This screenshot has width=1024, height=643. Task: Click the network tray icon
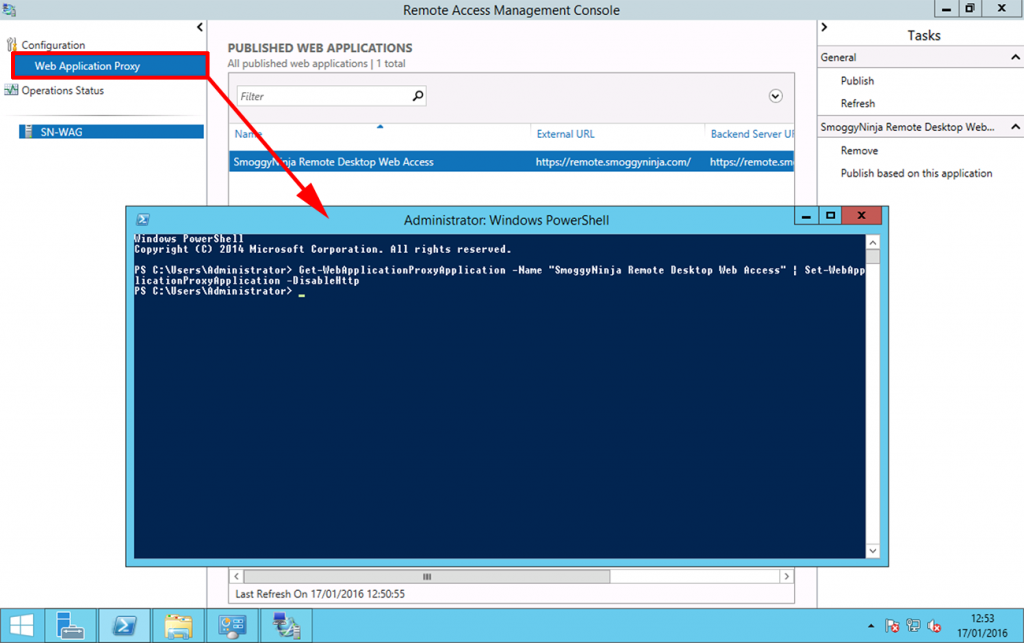coord(914,627)
